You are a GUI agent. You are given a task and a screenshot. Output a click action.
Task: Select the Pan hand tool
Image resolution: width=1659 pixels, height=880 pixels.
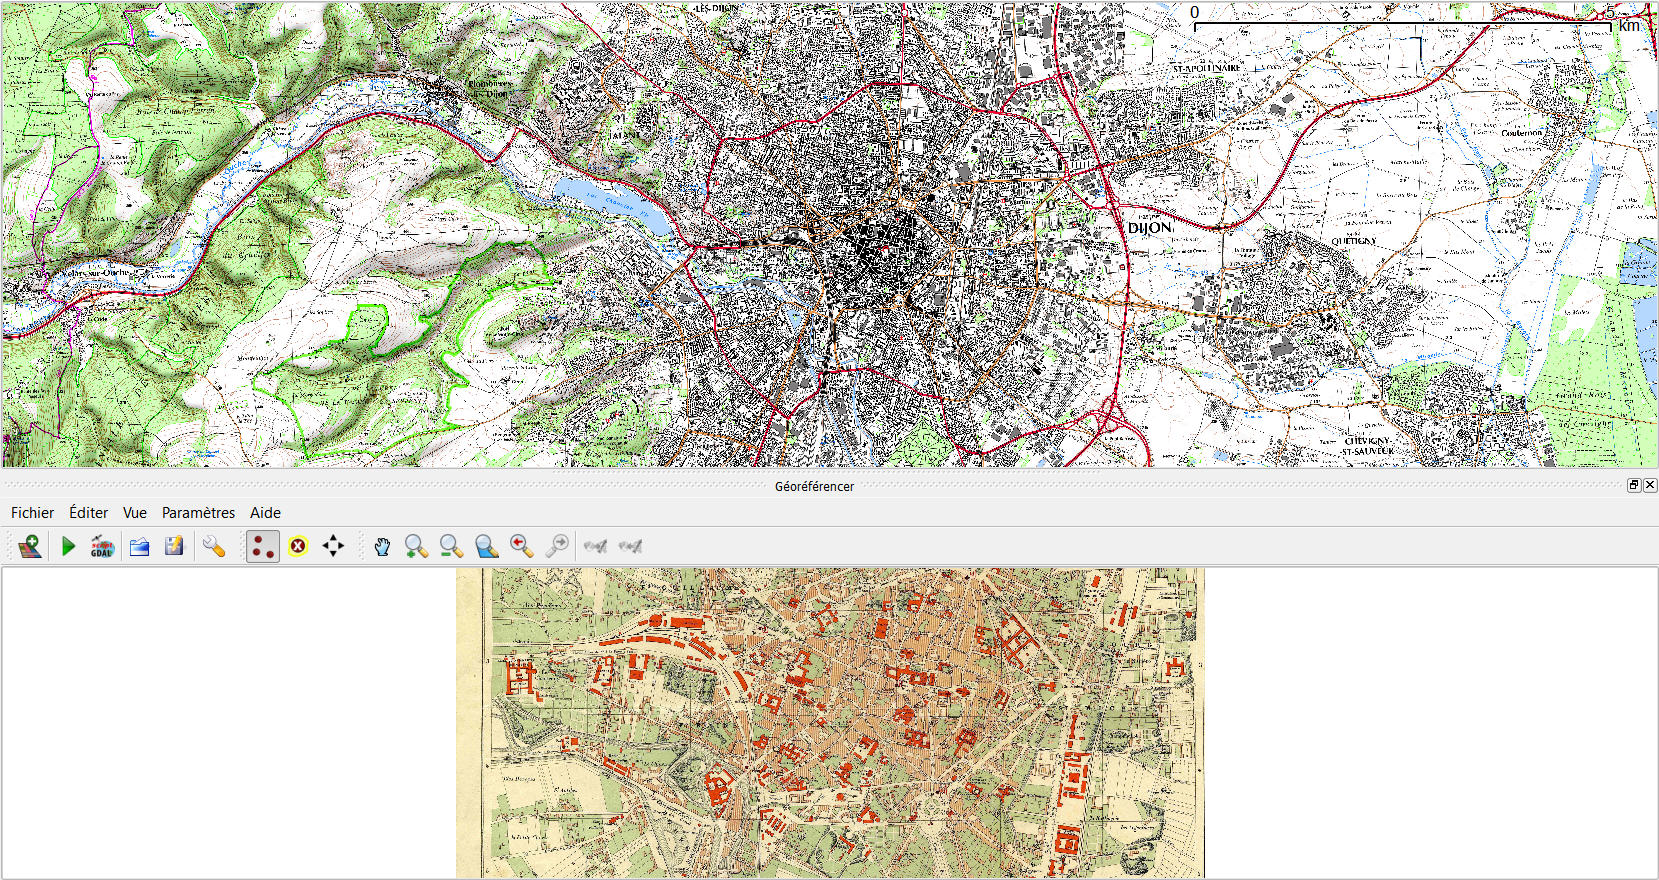[382, 546]
